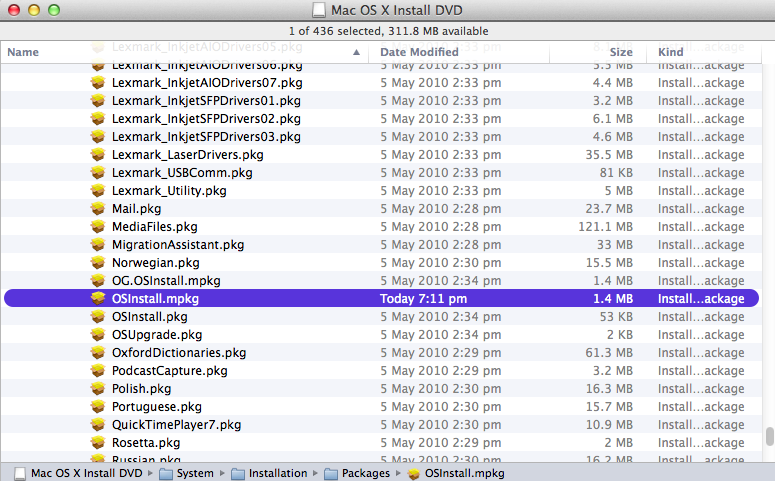This screenshot has height=481, width=775.
Task: Sort the list by Date Modified
Action: point(419,52)
